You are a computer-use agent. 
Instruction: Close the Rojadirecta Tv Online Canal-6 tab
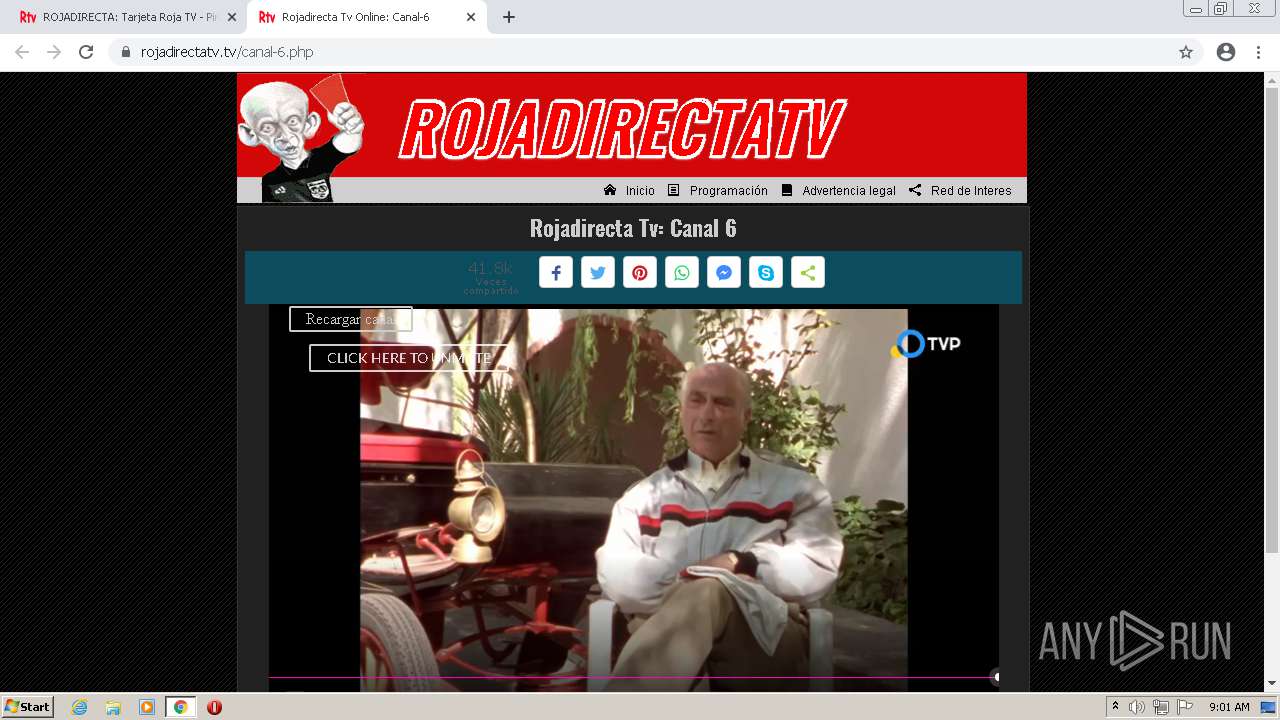(x=471, y=17)
